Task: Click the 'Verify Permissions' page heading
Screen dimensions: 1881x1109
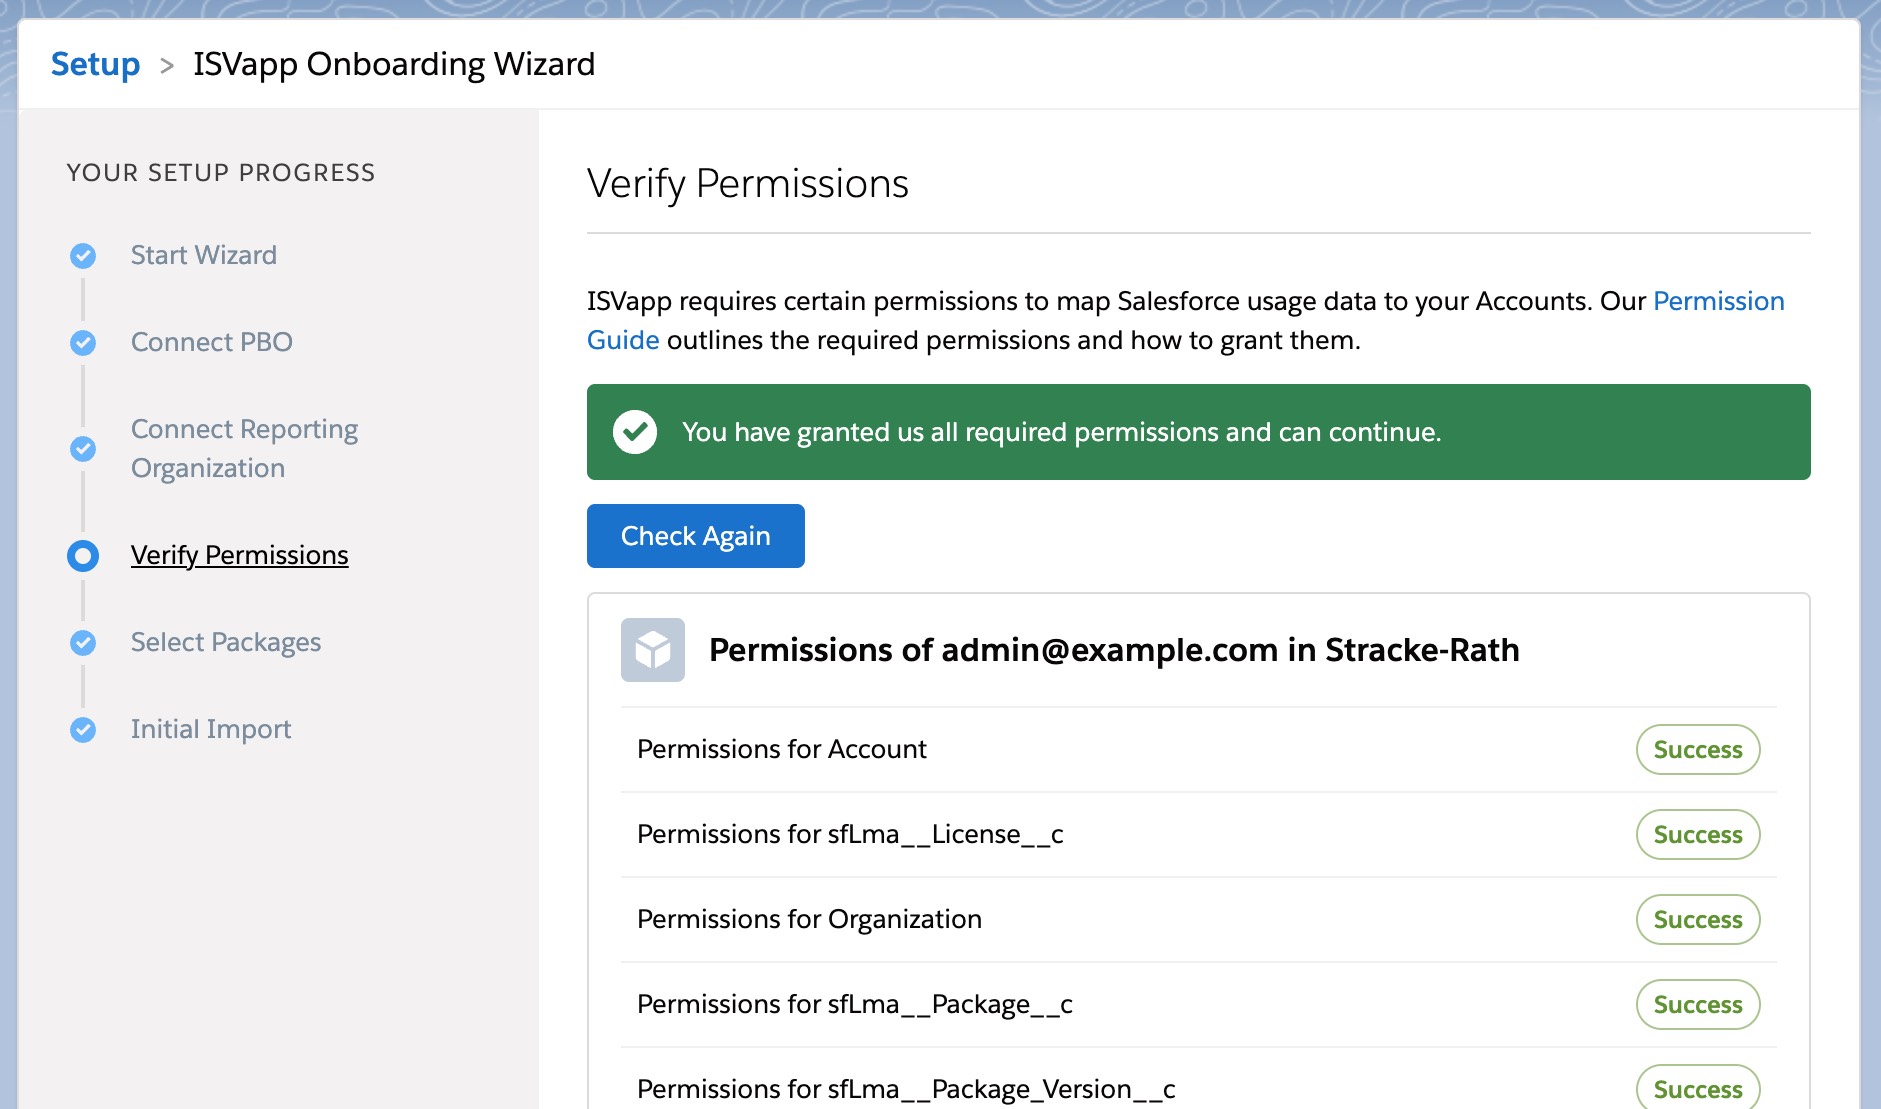Action: click(x=748, y=184)
